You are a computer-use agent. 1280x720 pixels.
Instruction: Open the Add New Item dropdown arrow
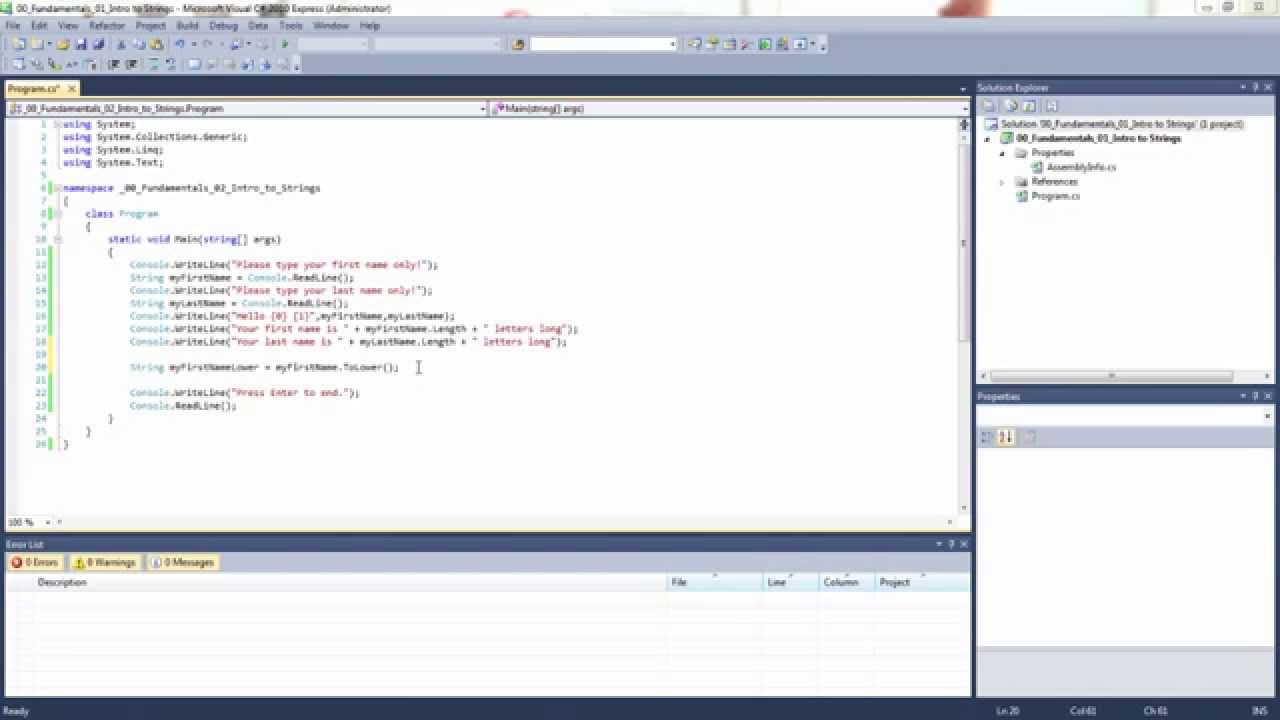tap(50, 44)
